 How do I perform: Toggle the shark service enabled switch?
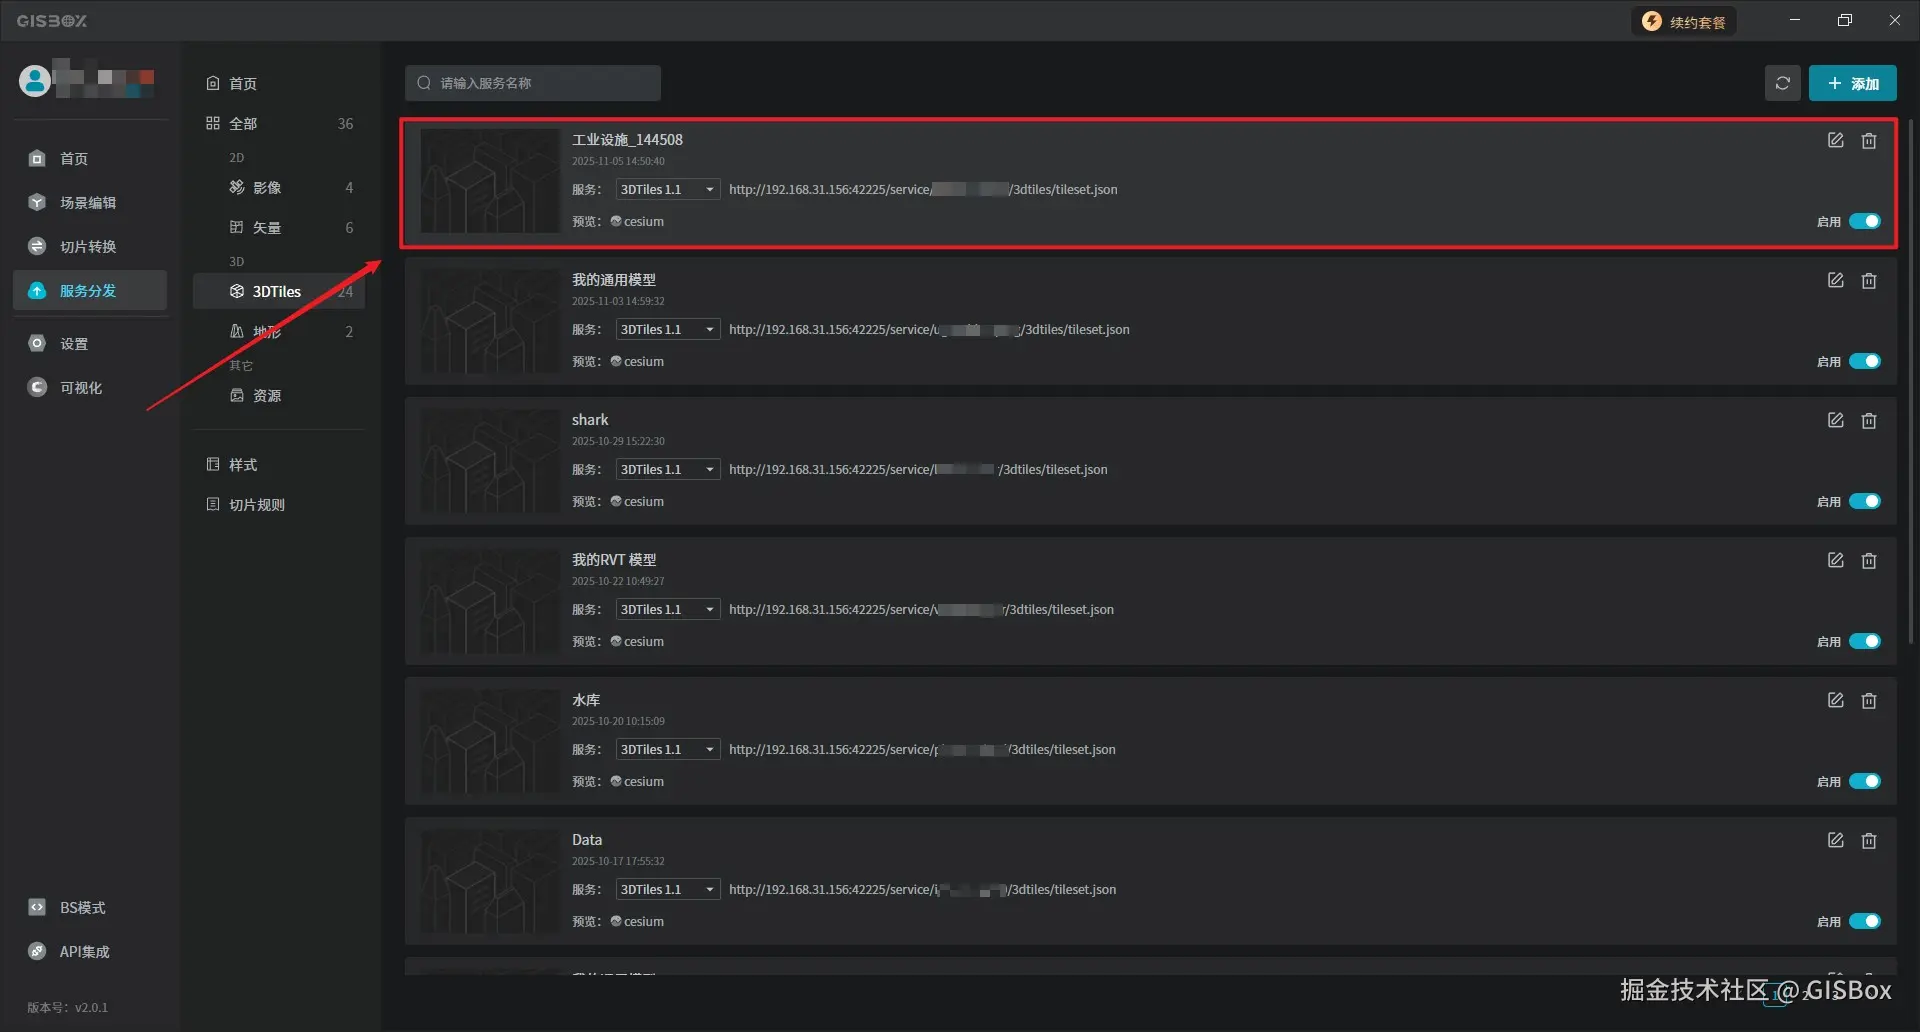click(x=1864, y=502)
